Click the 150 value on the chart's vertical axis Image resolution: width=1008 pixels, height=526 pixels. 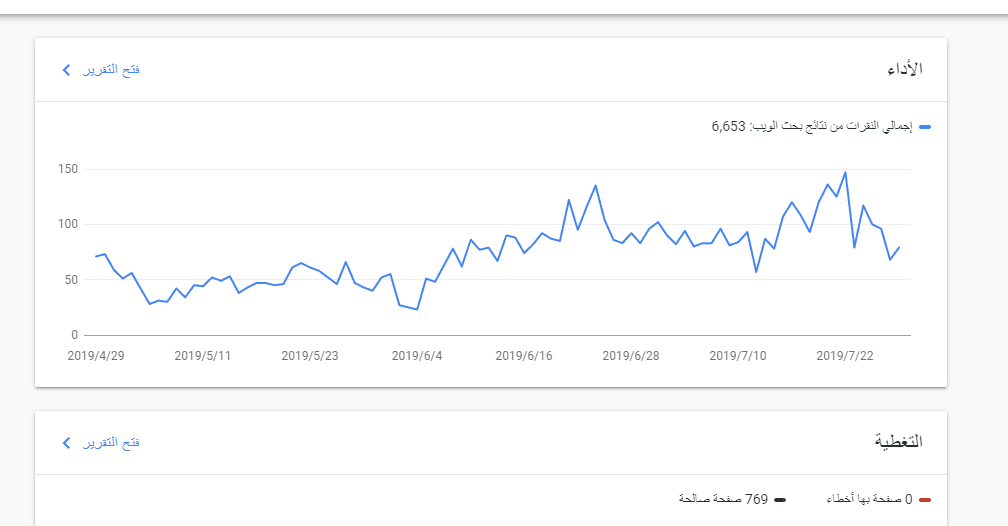point(67,169)
